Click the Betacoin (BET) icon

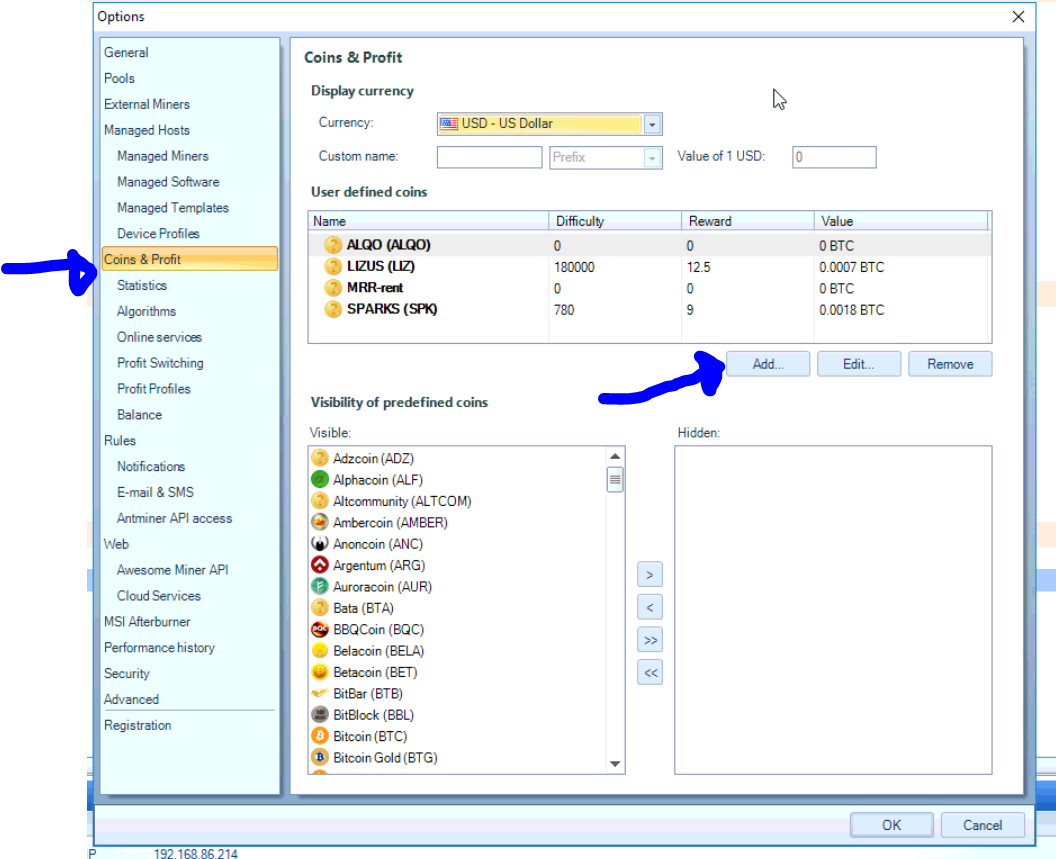pos(320,672)
